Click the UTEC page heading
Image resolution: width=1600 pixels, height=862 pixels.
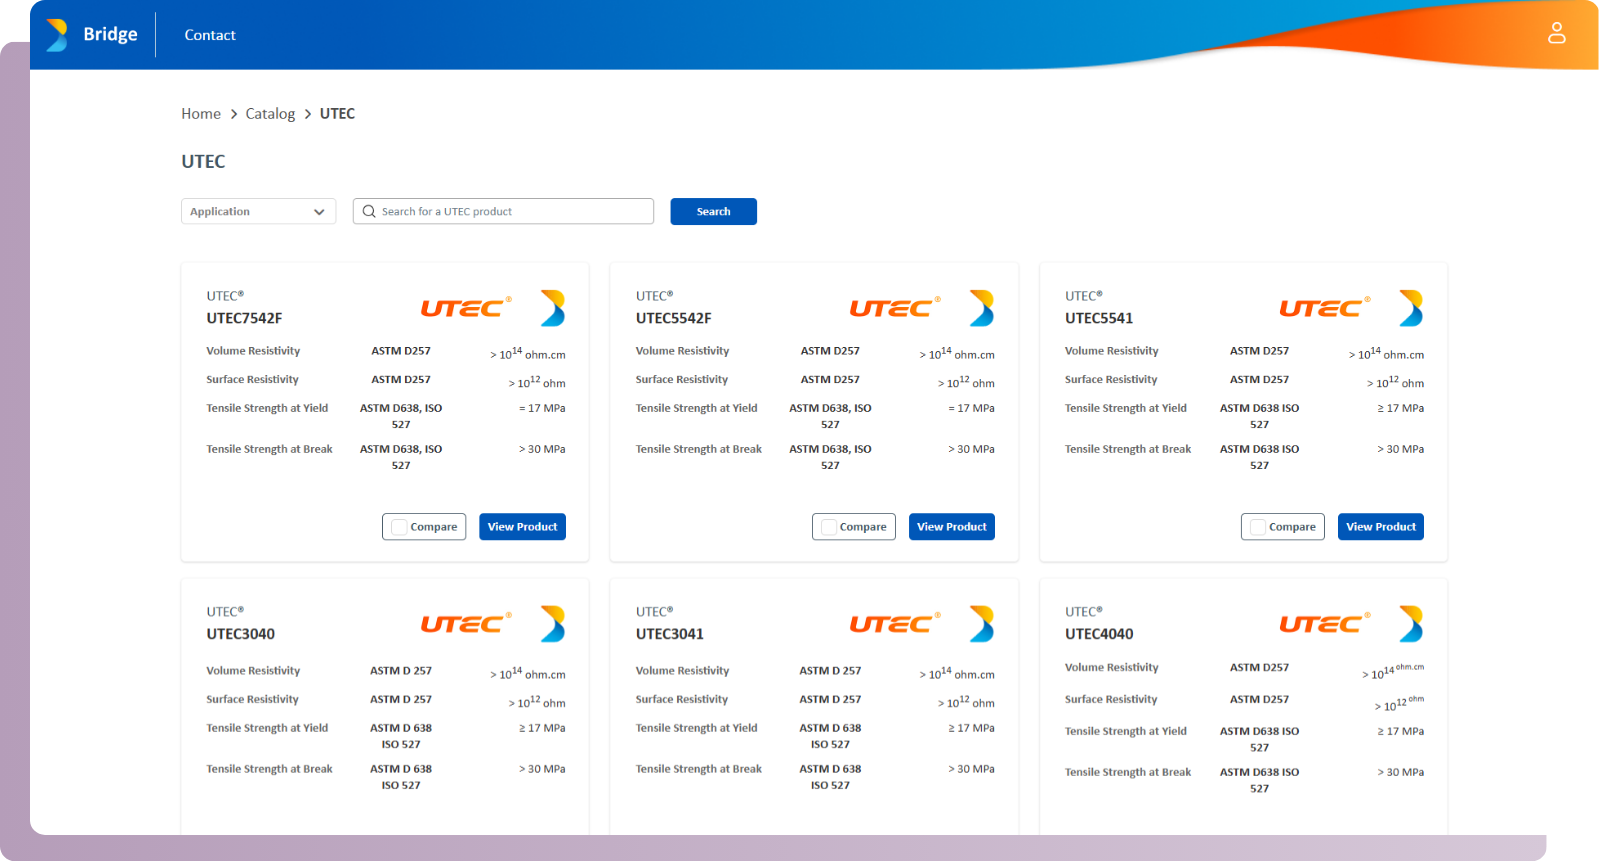click(203, 161)
